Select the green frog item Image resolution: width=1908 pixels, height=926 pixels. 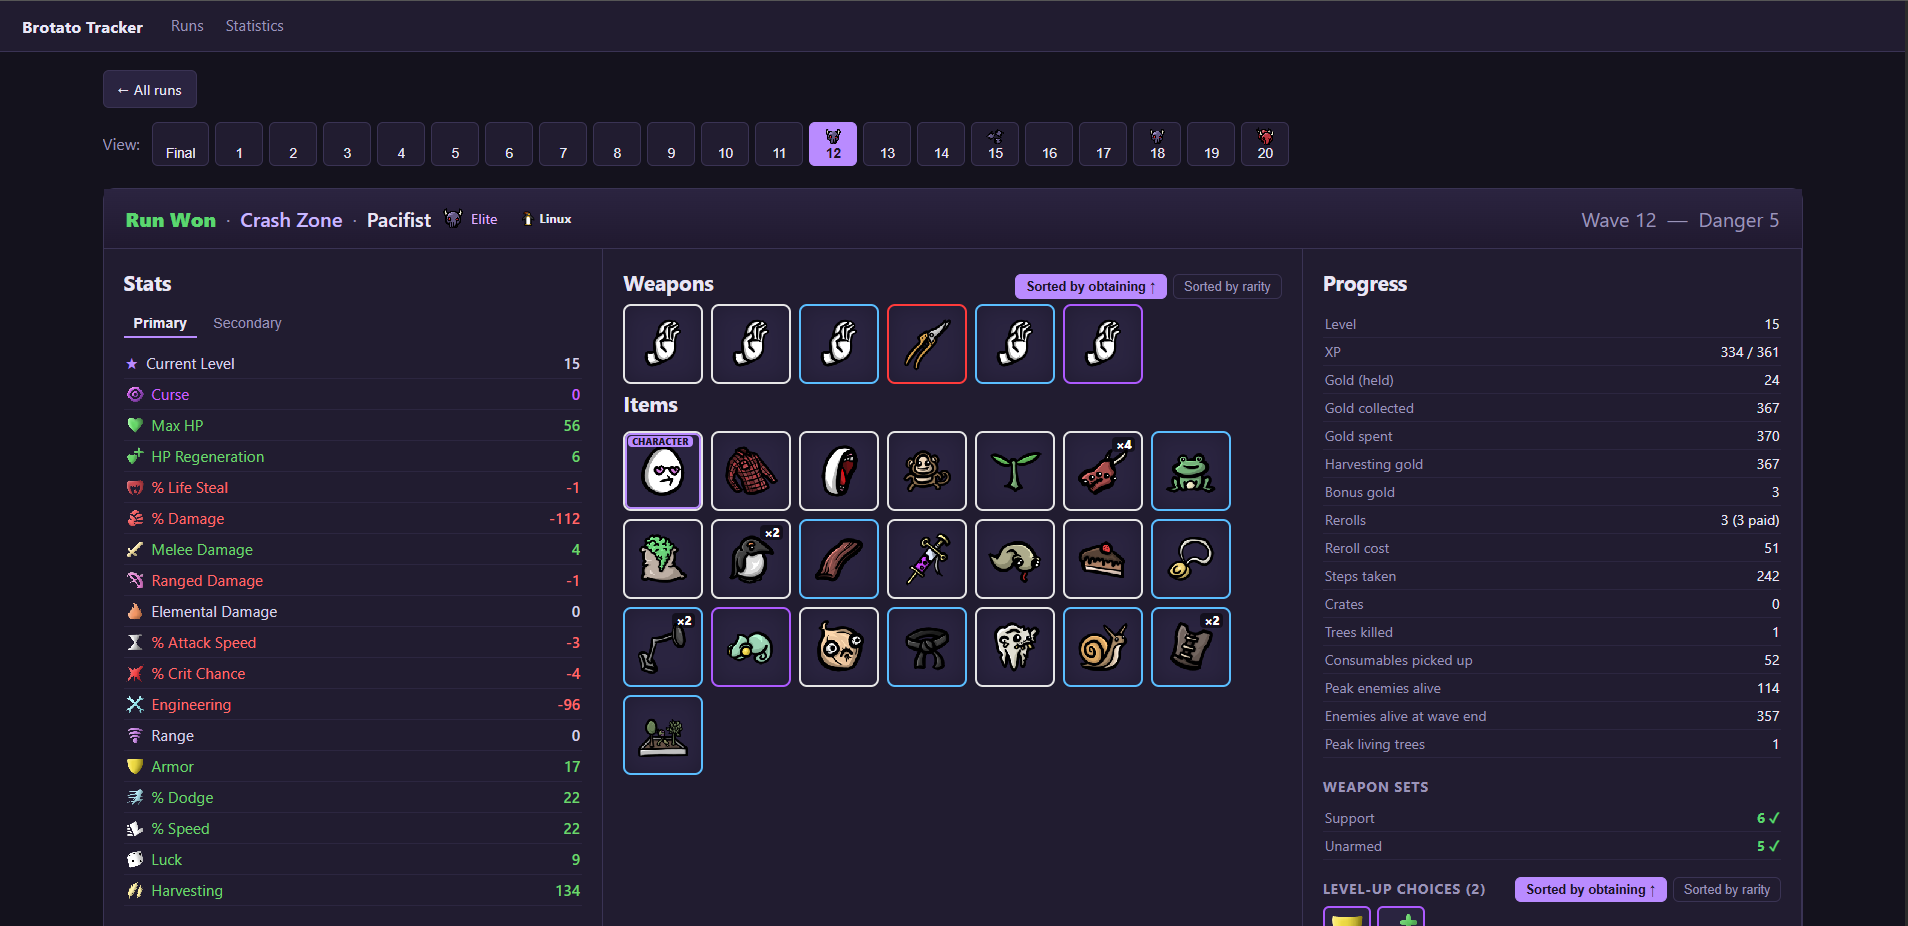tap(1191, 471)
